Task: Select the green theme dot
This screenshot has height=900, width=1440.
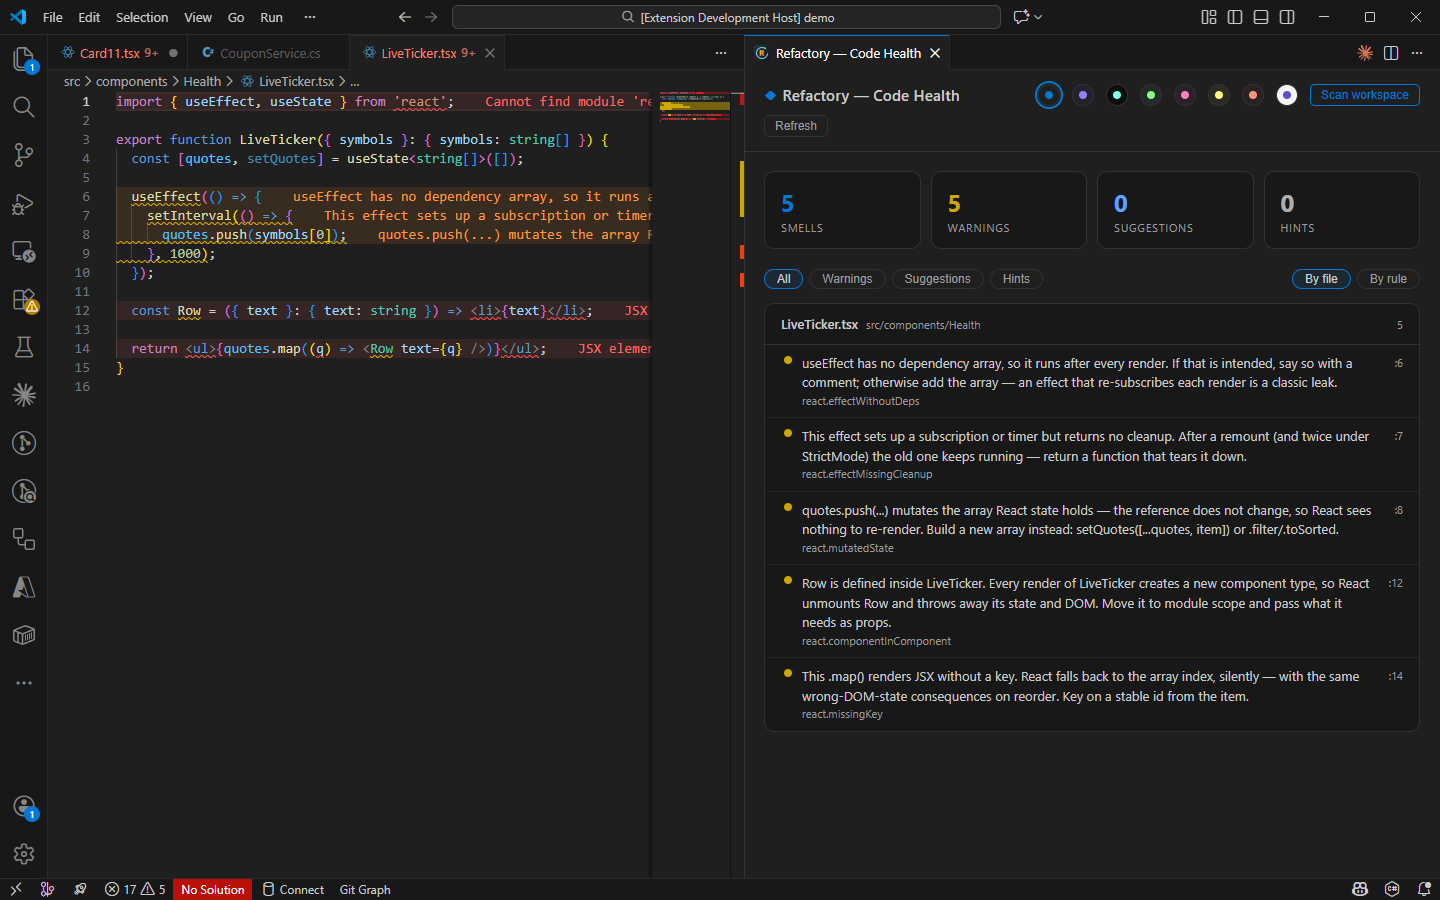Action: 1151,95
